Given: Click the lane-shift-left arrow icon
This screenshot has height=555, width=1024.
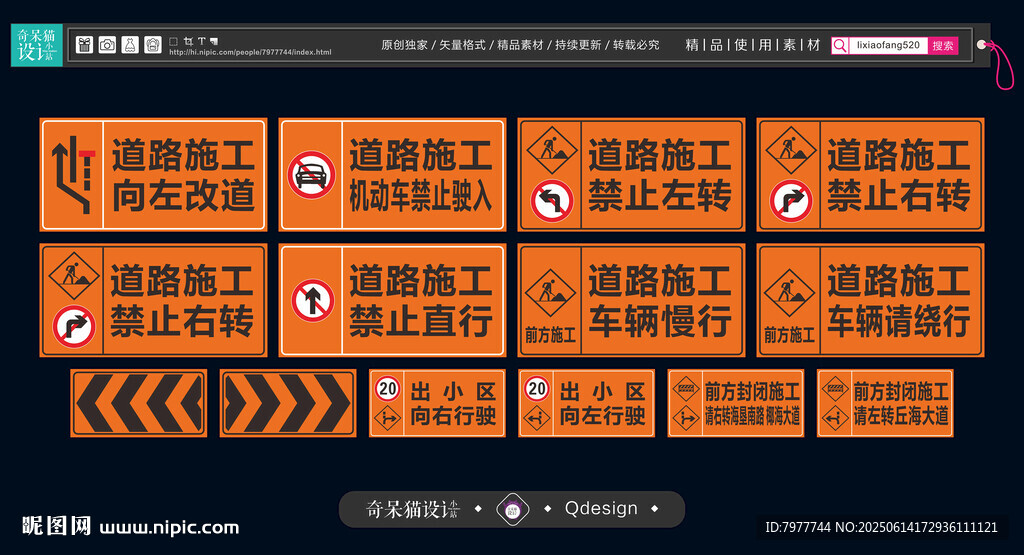Looking at the screenshot, I should click(x=73, y=174).
